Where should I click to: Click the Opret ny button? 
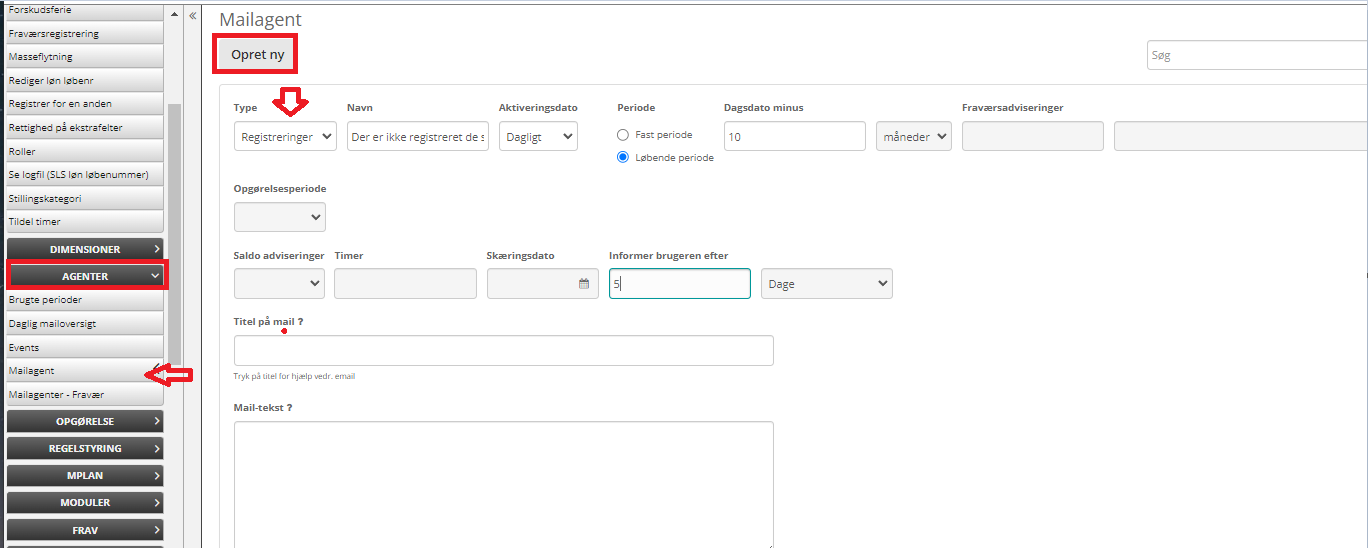coord(257,55)
